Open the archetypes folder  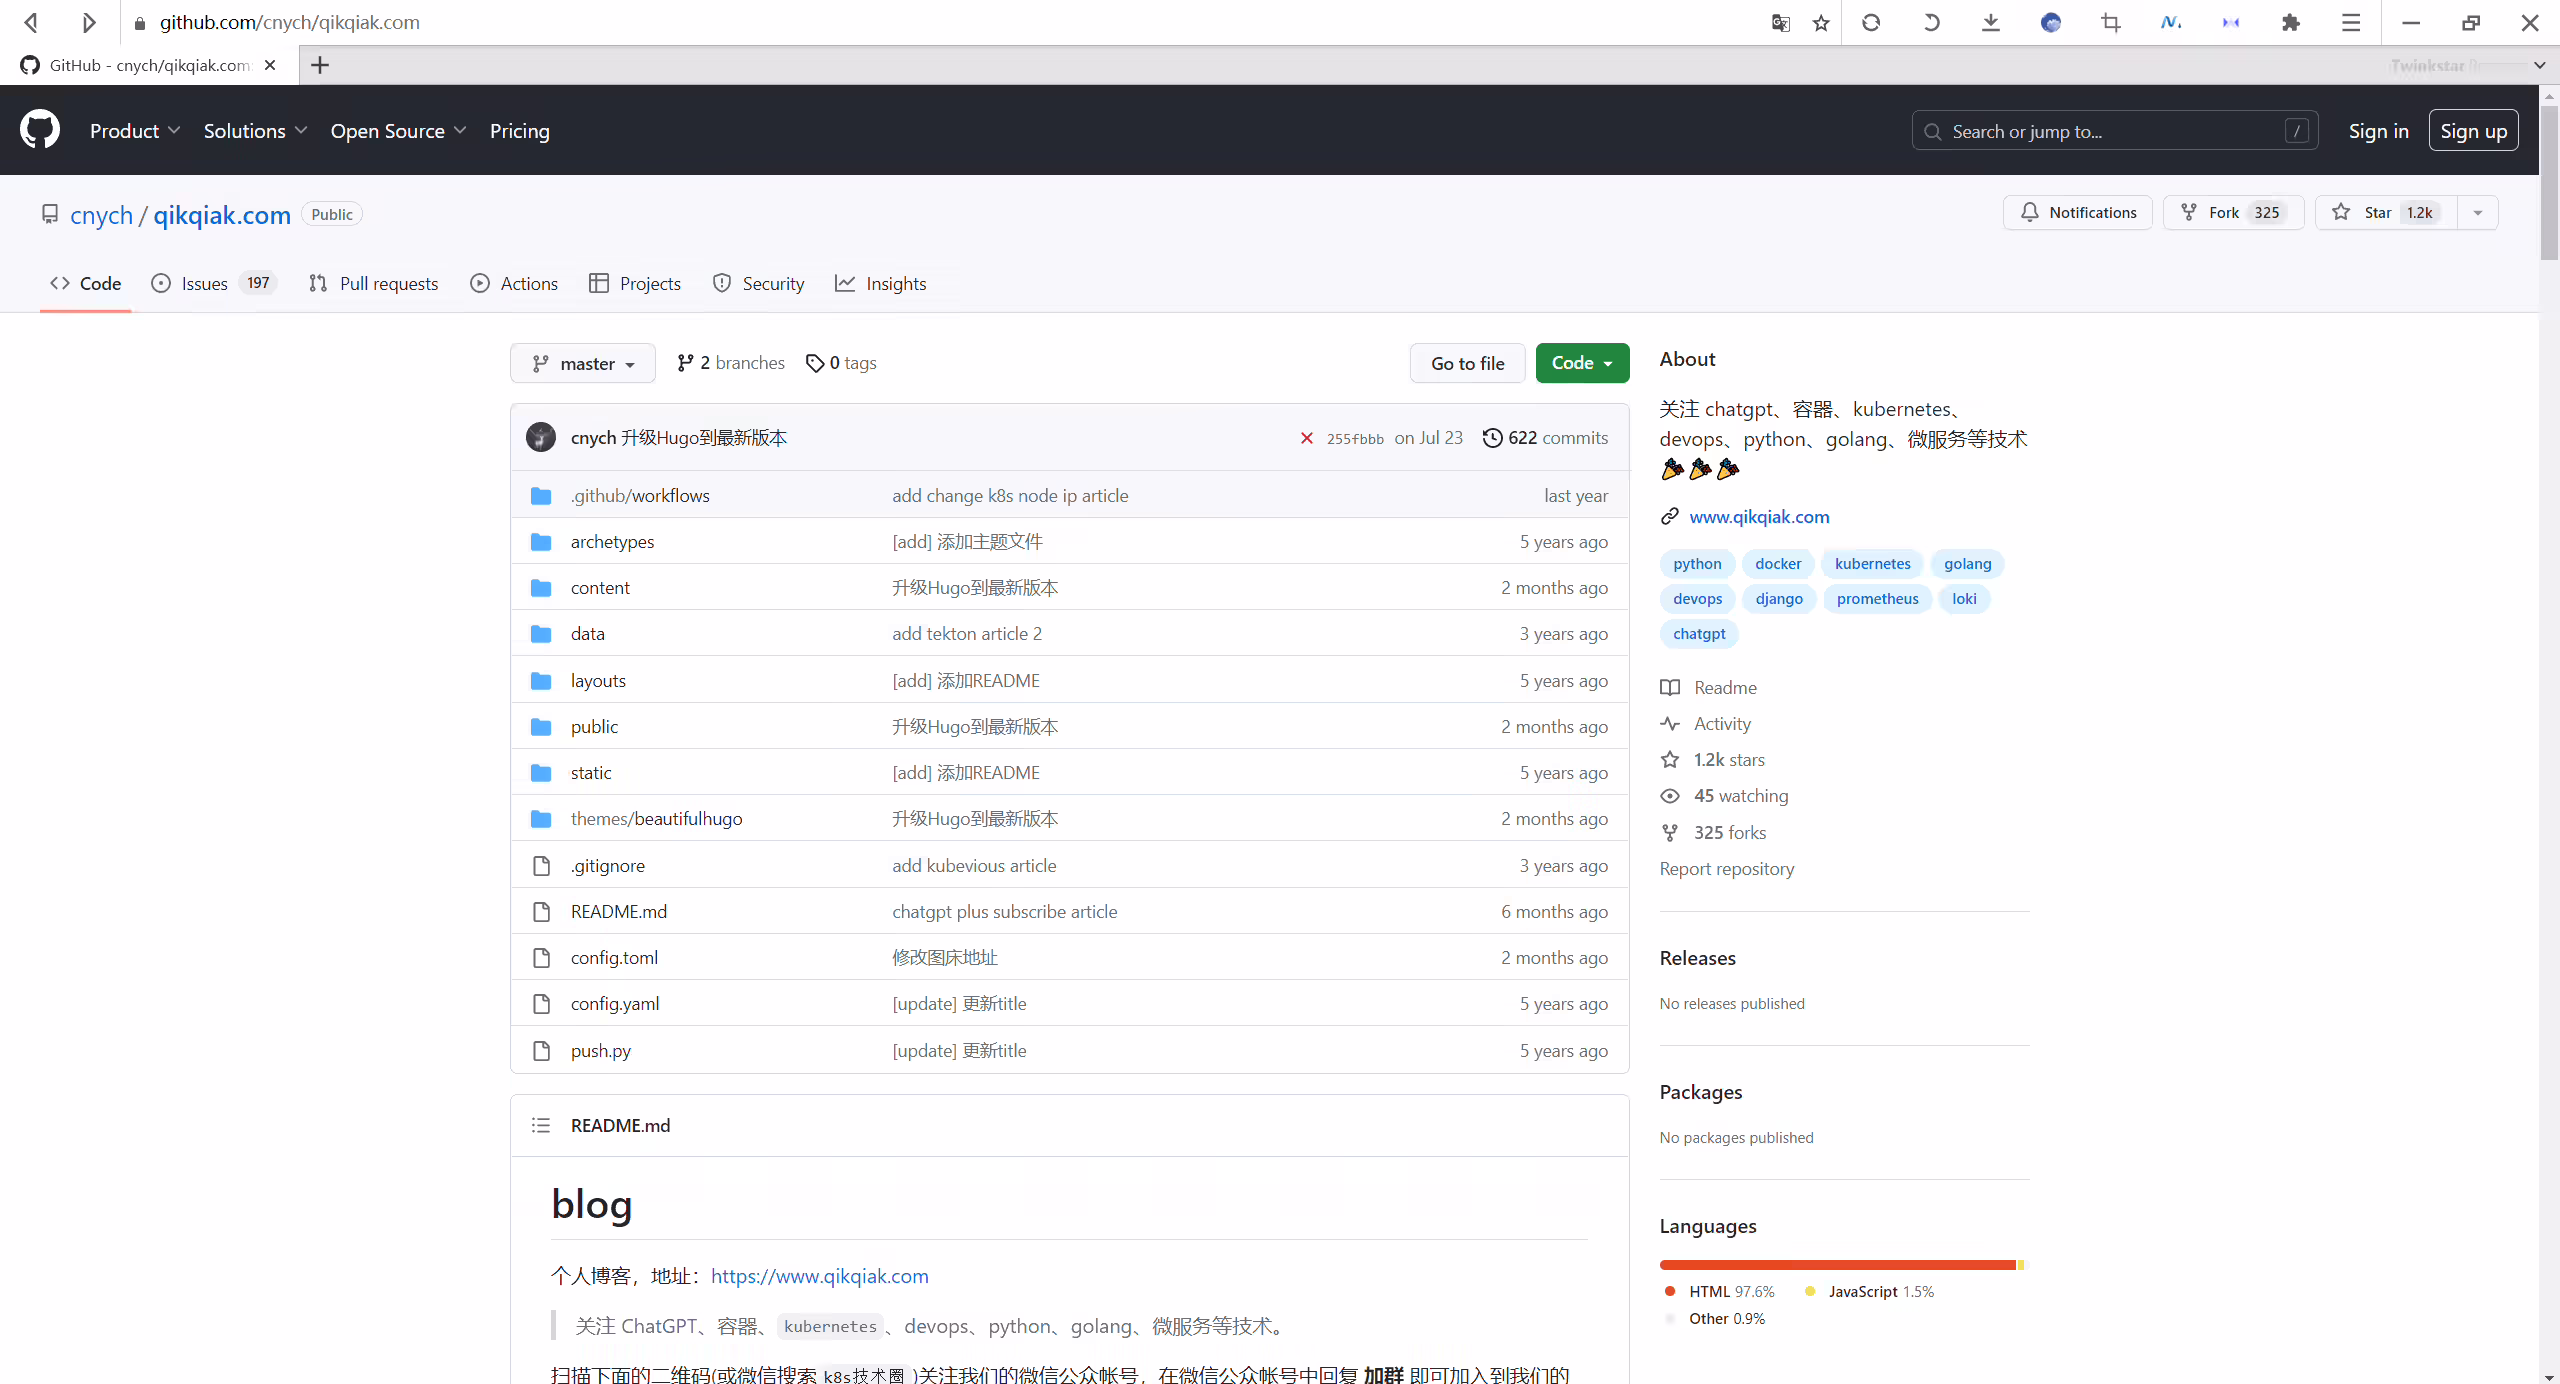point(612,541)
